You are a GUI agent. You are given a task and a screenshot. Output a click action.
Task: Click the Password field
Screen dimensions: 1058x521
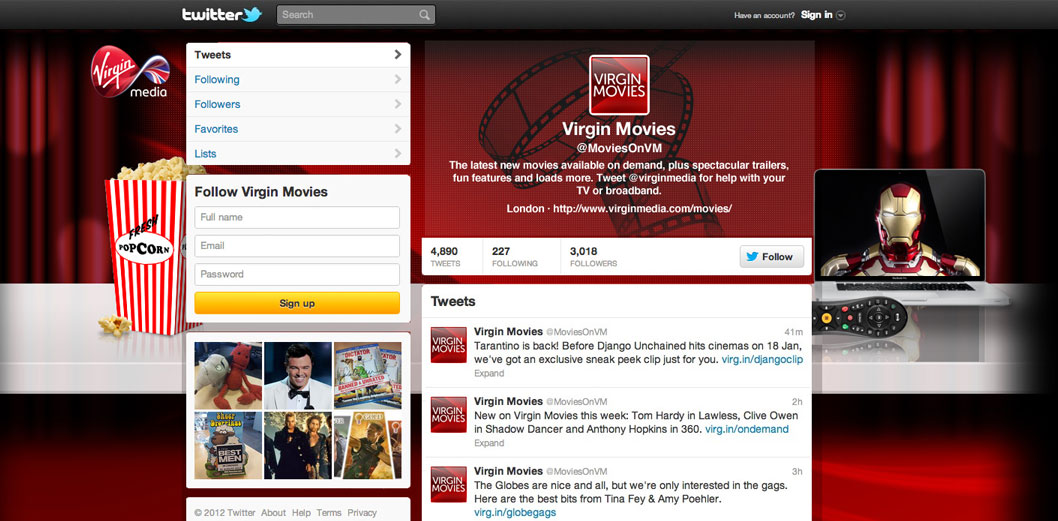[x=297, y=274]
